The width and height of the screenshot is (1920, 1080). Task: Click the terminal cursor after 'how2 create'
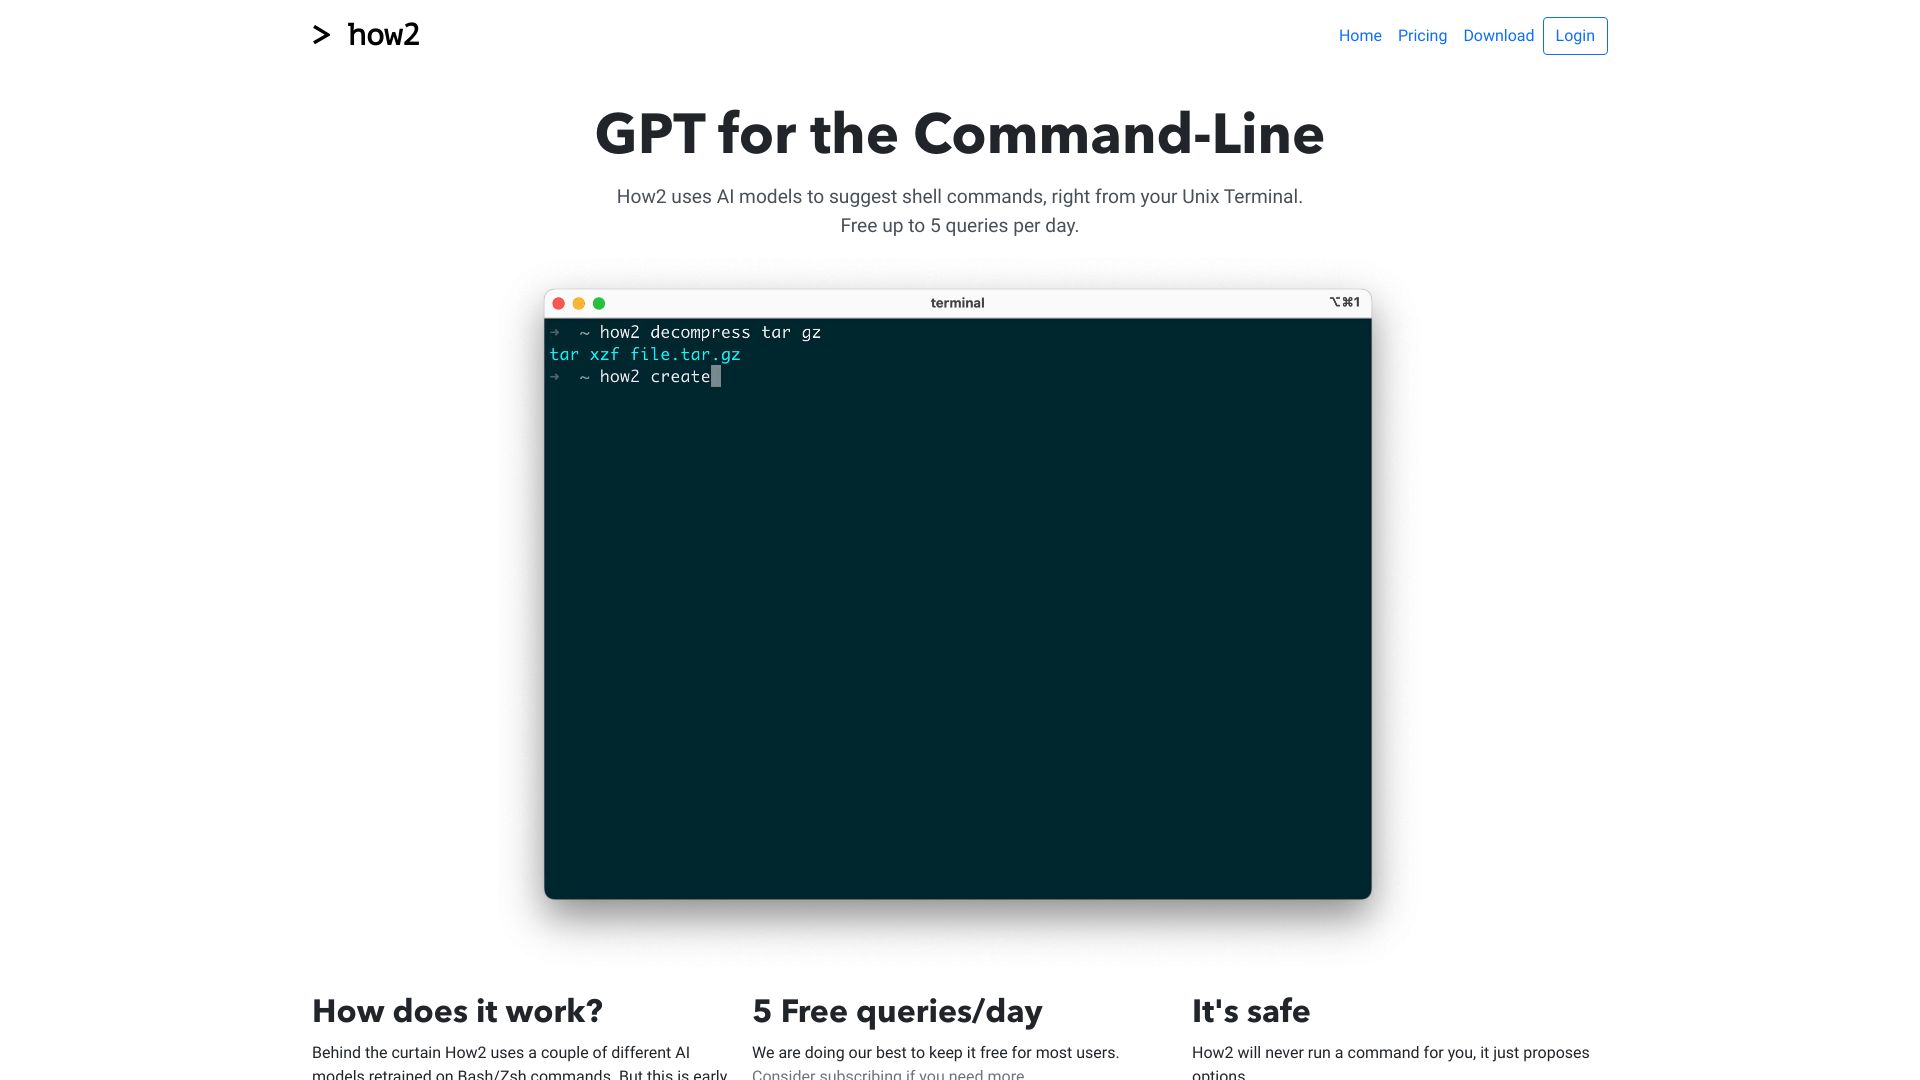(x=716, y=377)
